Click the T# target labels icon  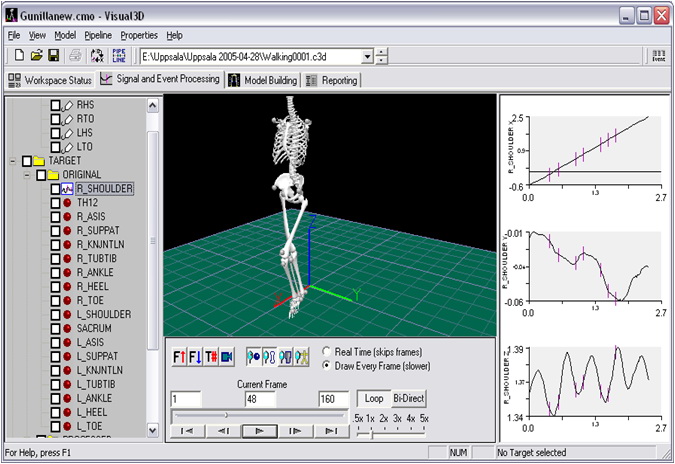tap(211, 356)
